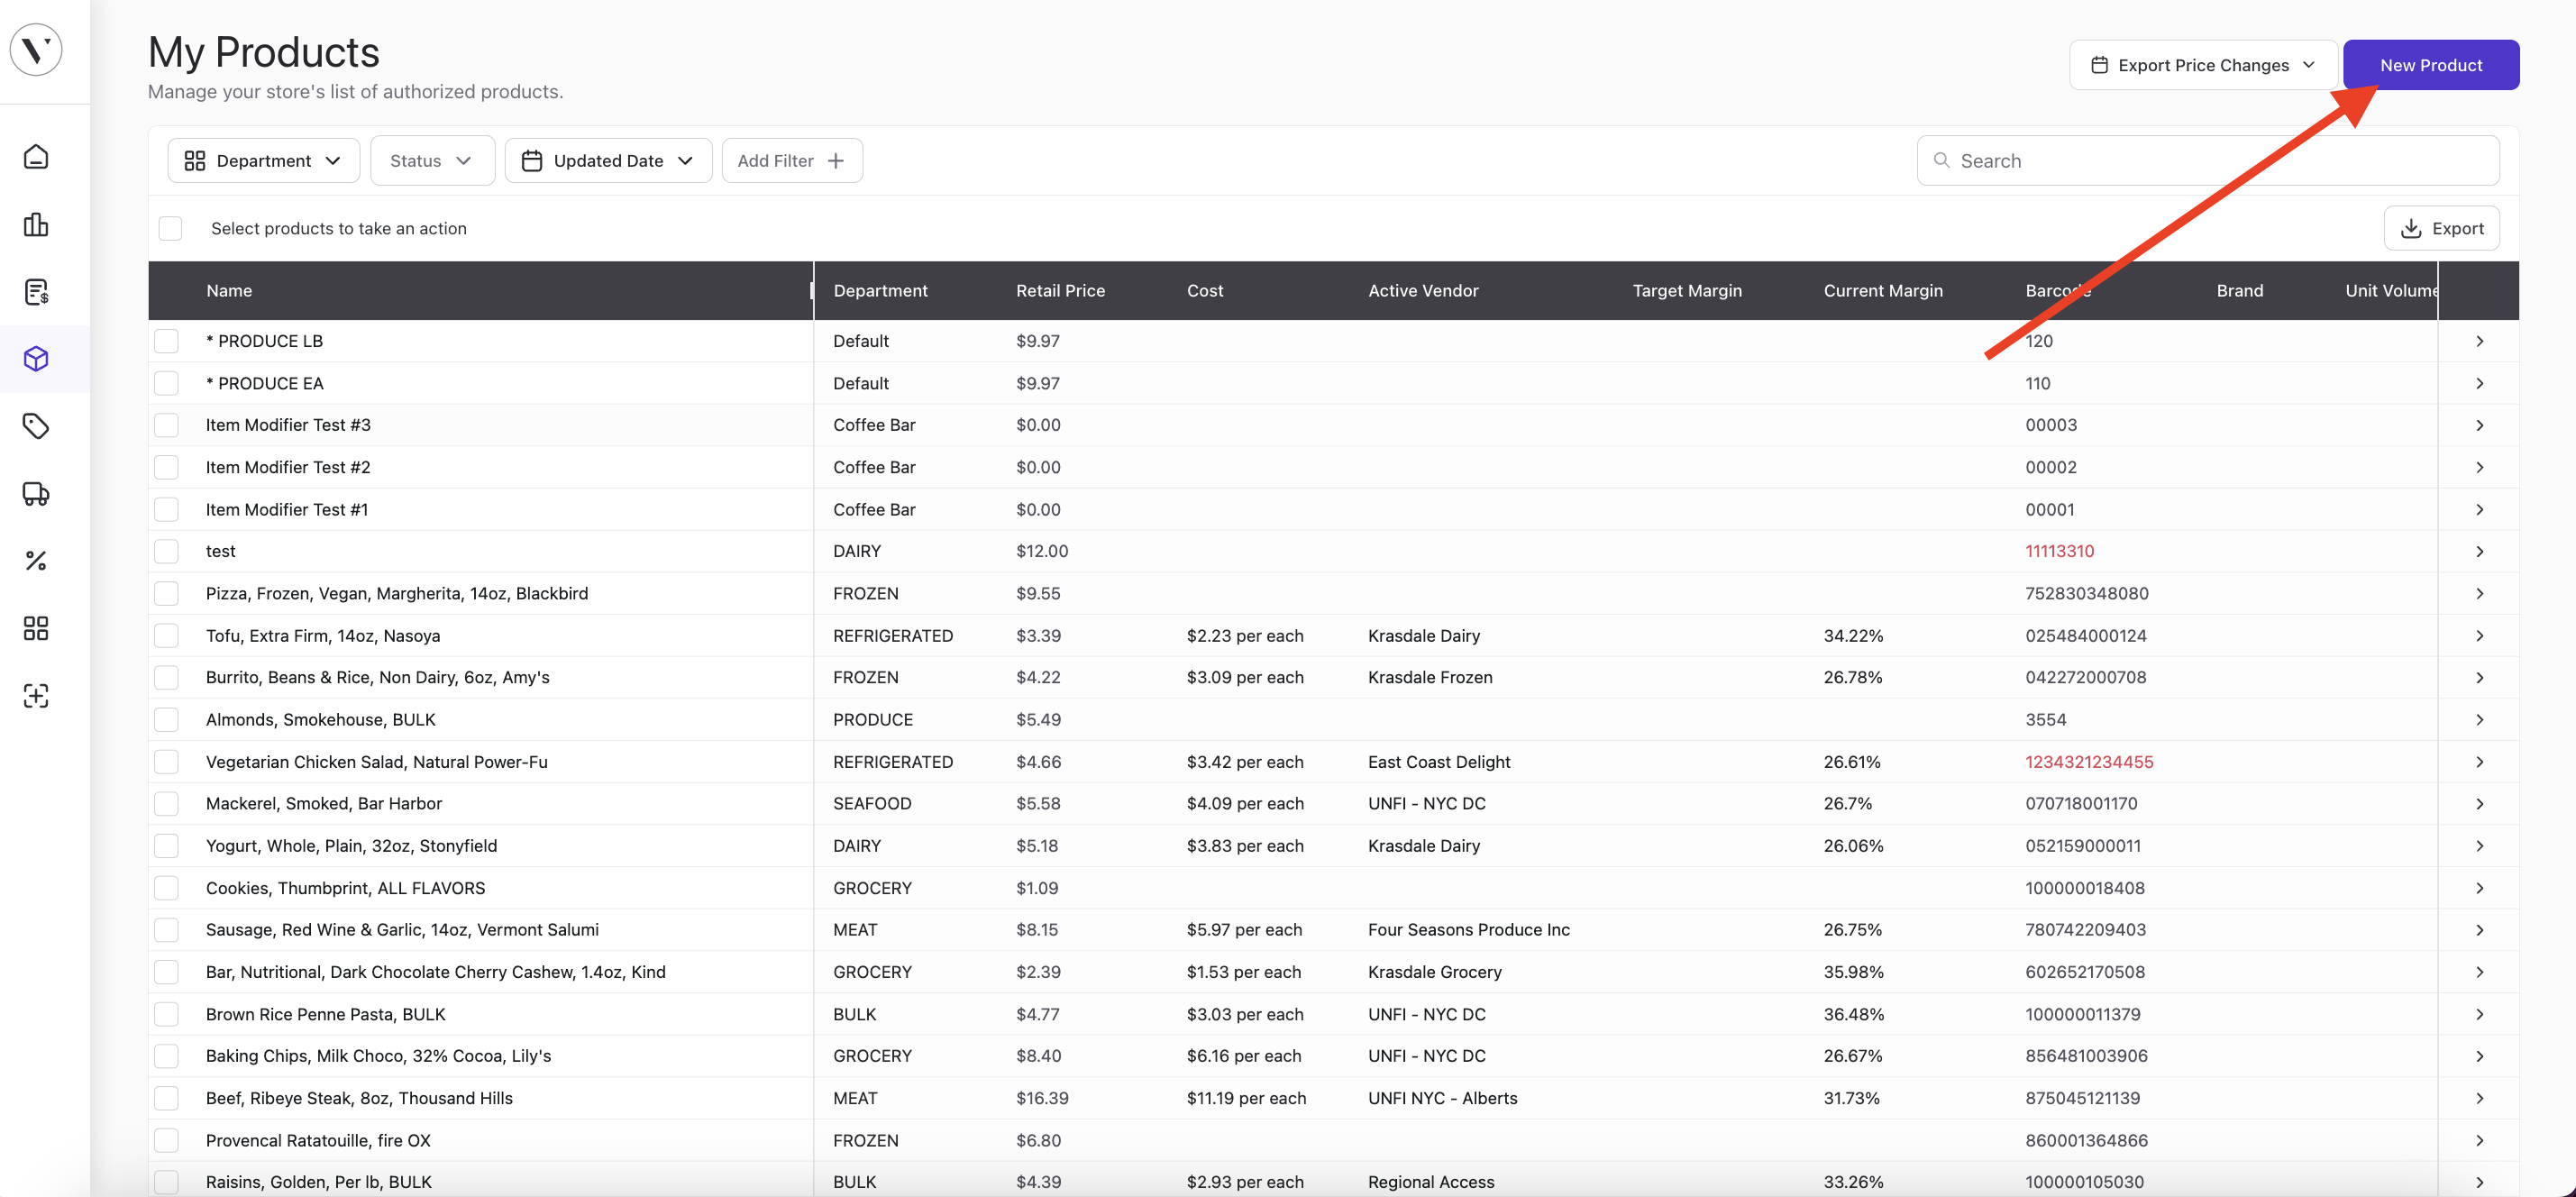The image size is (2576, 1197).
Task: Click the Target Margin column header
Action: (x=1687, y=291)
